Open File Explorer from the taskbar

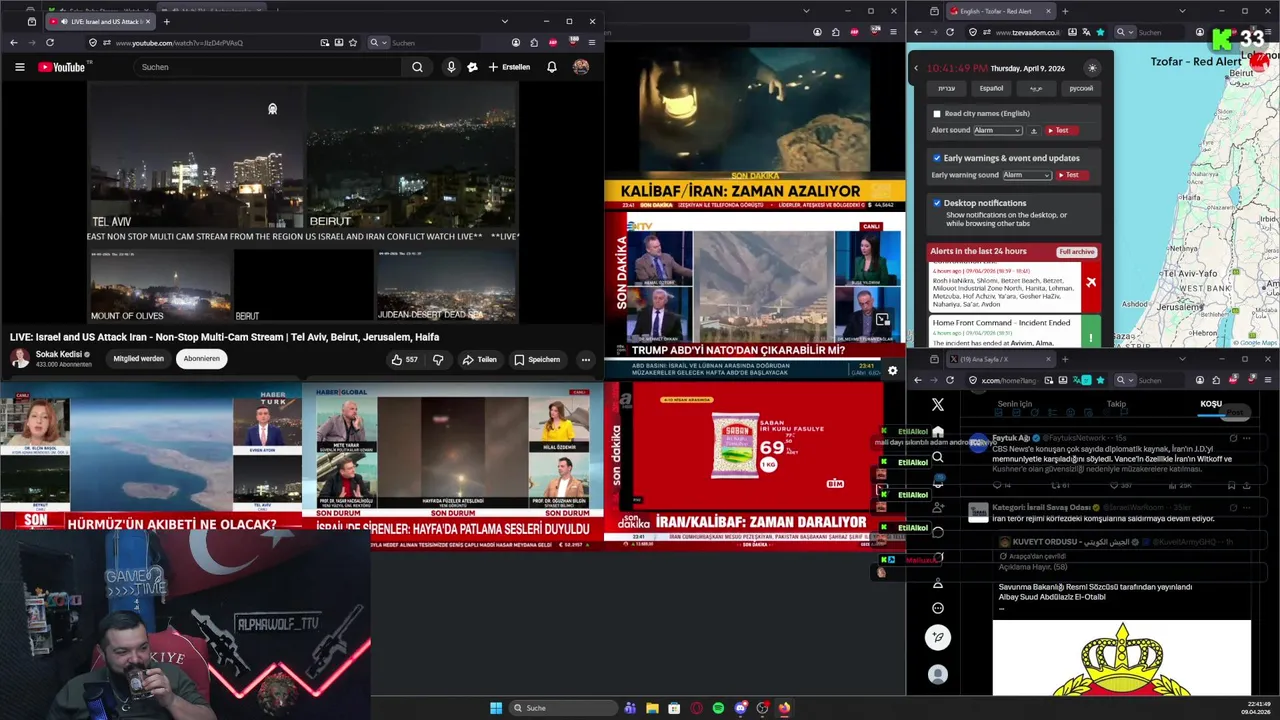pos(652,708)
